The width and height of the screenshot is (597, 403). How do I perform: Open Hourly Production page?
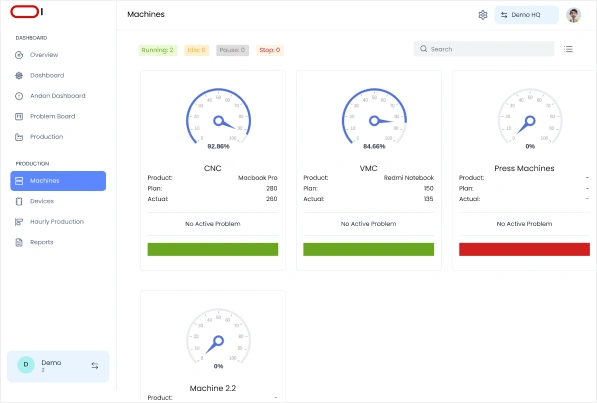pyautogui.click(x=57, y=222)
